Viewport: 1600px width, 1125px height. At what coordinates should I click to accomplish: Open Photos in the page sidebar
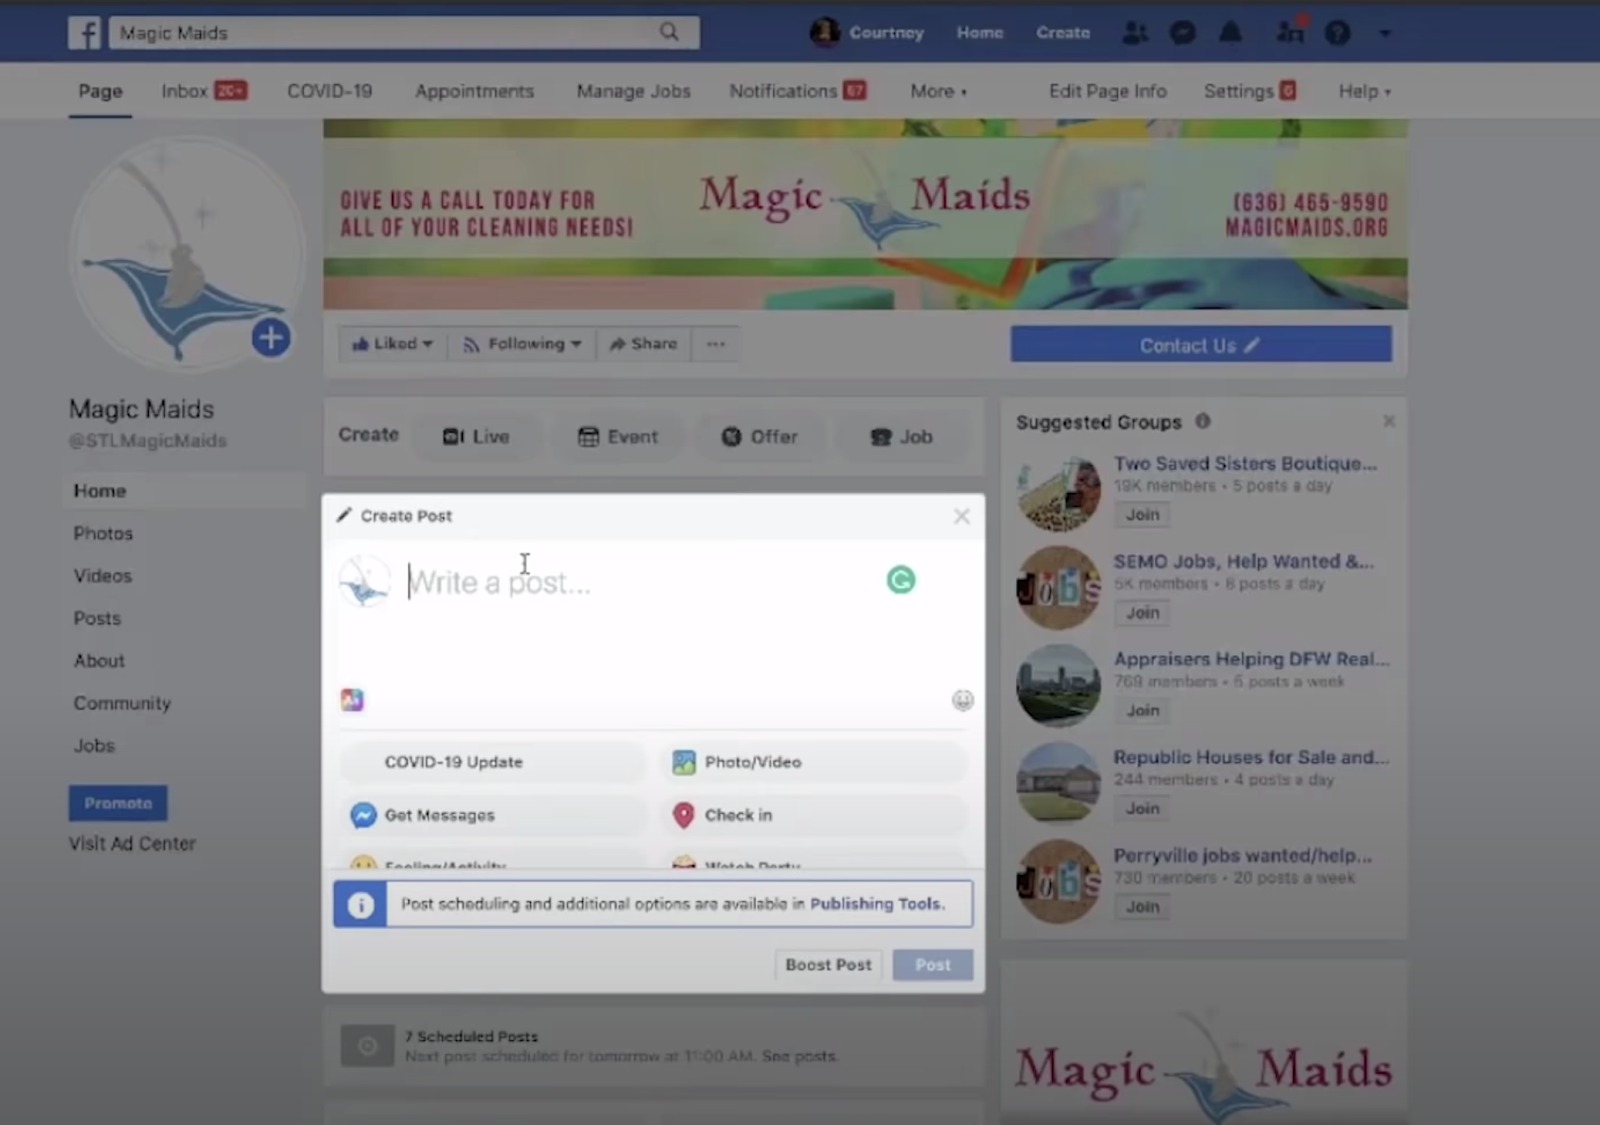pos(103,533)
